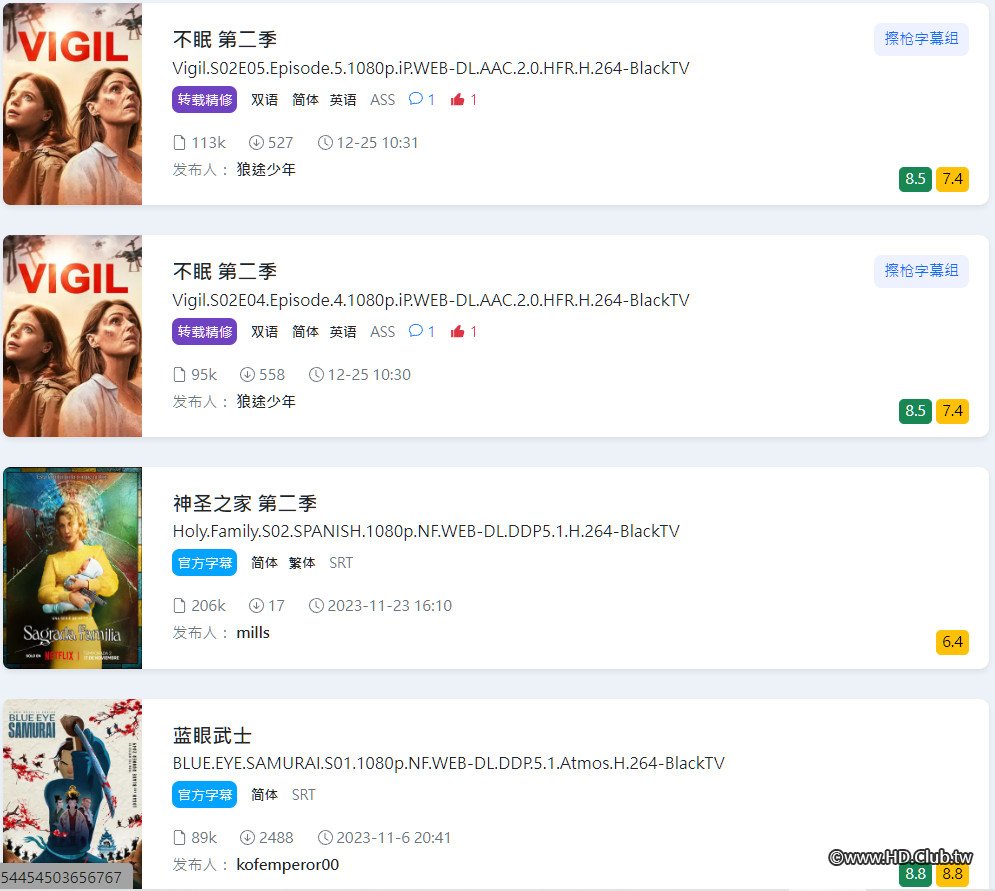
Task: Click yellow 6.4 rating on Holy Family card
Action: click(x=952, y=642)
